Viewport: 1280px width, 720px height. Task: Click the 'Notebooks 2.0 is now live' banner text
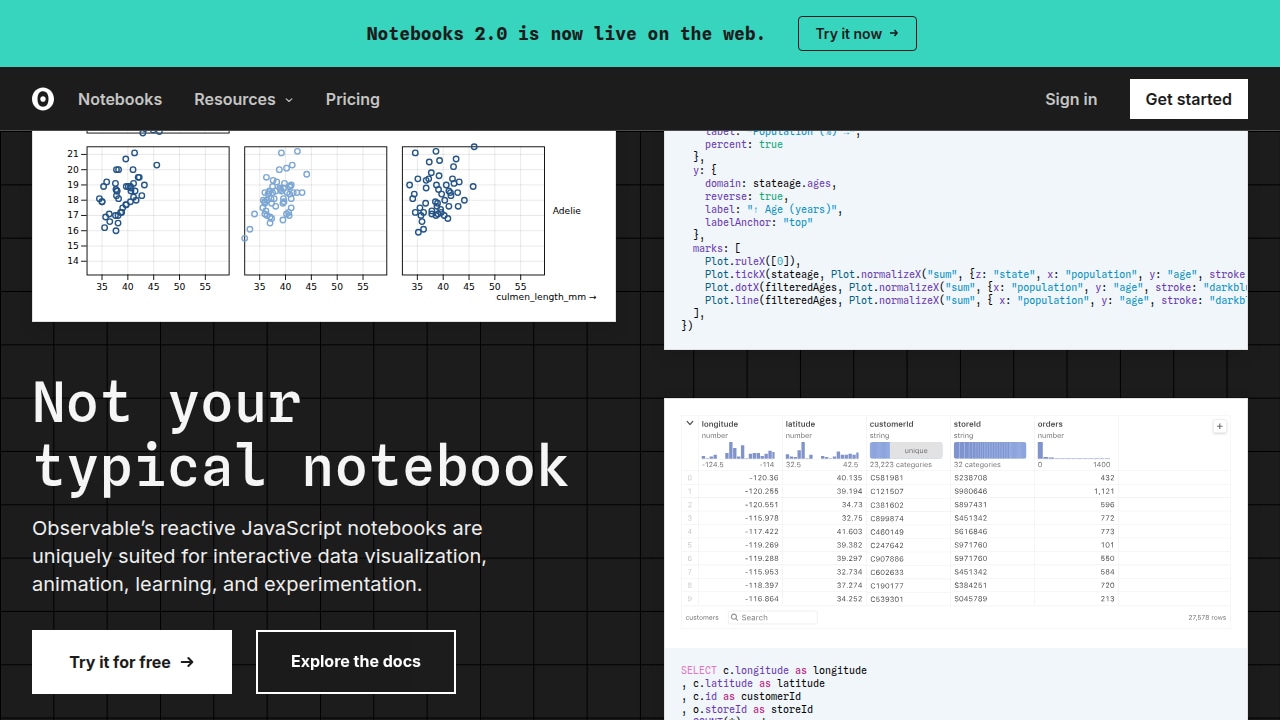point(566,33)
